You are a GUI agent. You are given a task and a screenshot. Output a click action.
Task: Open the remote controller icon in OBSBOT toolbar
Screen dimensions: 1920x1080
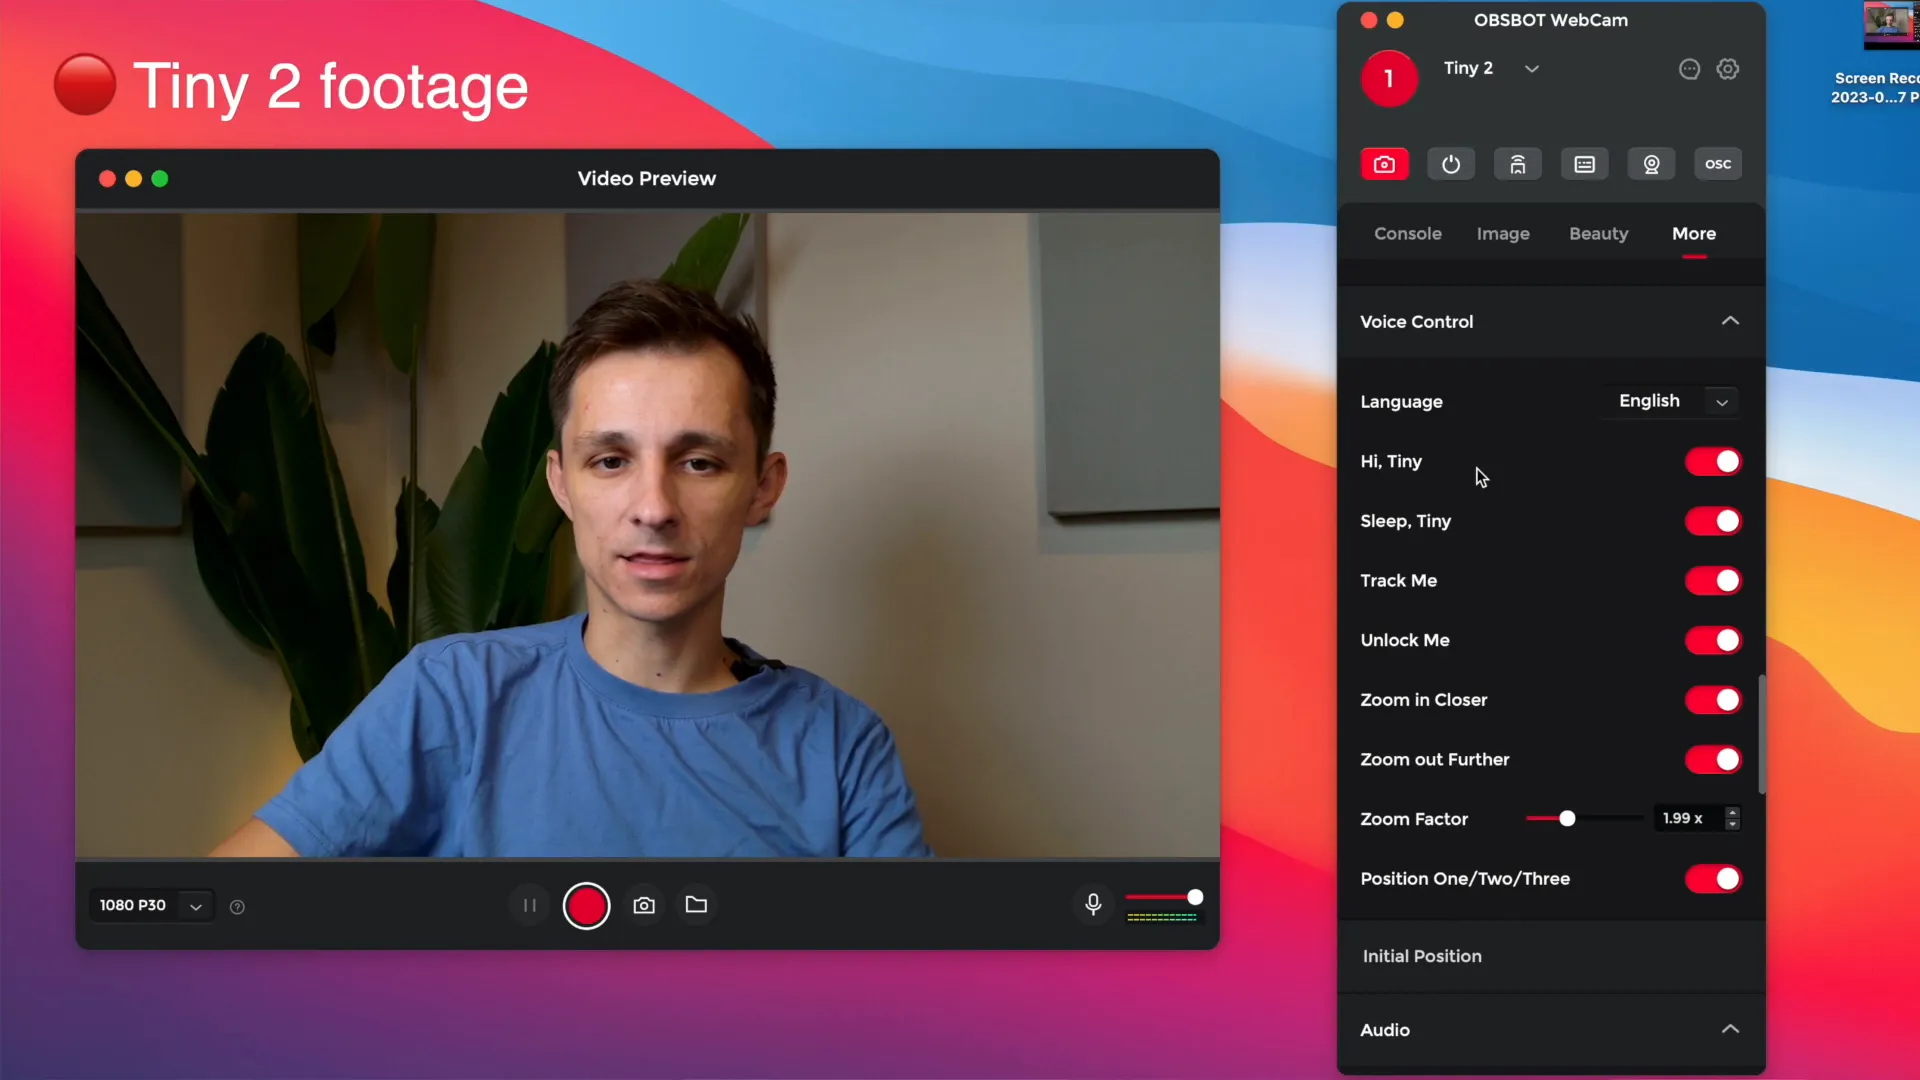[x=1518, y=164]
